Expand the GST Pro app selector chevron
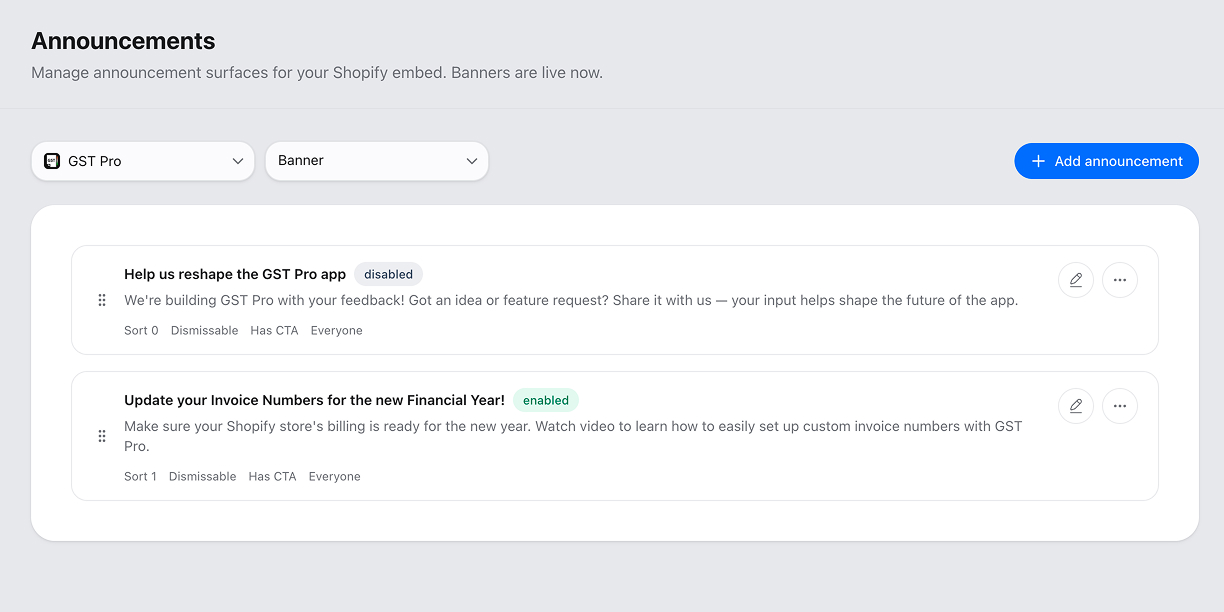This screenshot has width=1224, height=612. (238, 161)
